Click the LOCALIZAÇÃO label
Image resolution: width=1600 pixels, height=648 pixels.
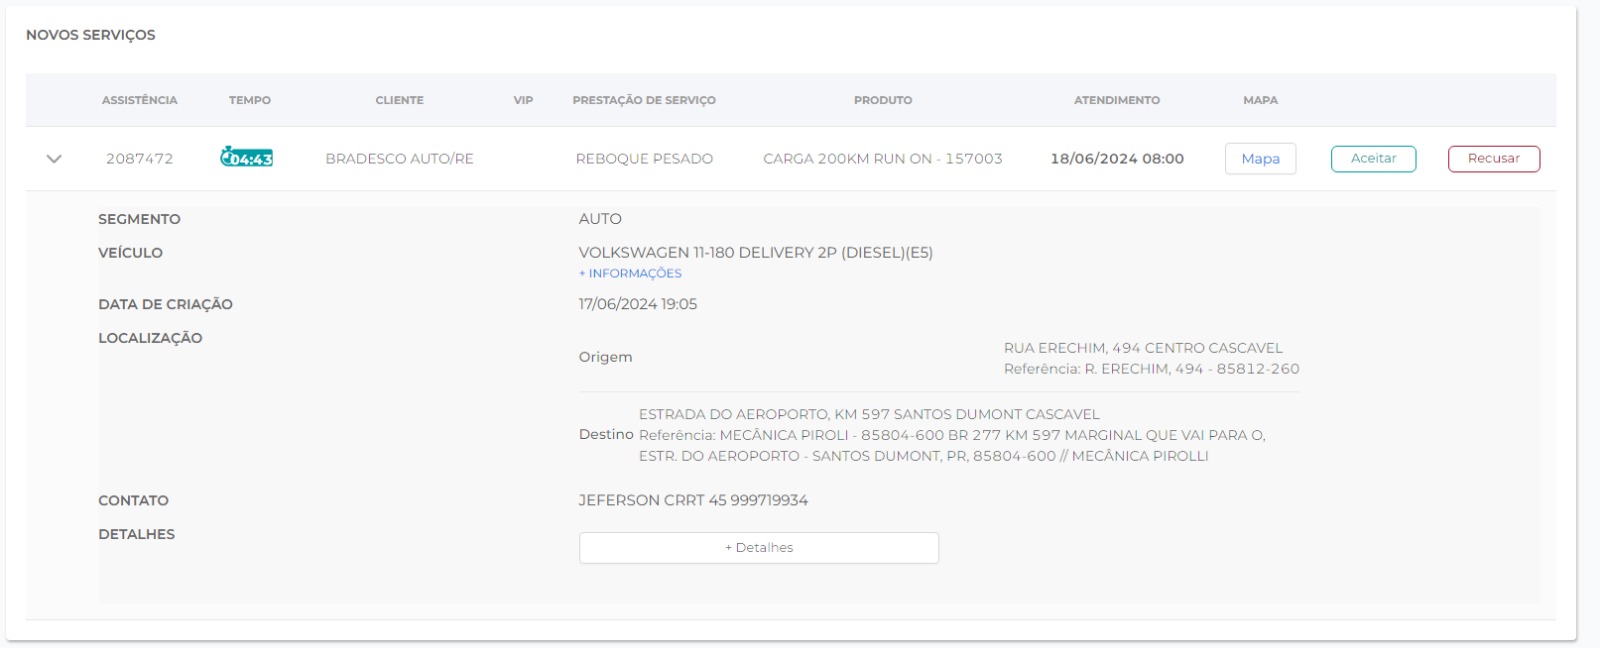[x=150, y=338]
